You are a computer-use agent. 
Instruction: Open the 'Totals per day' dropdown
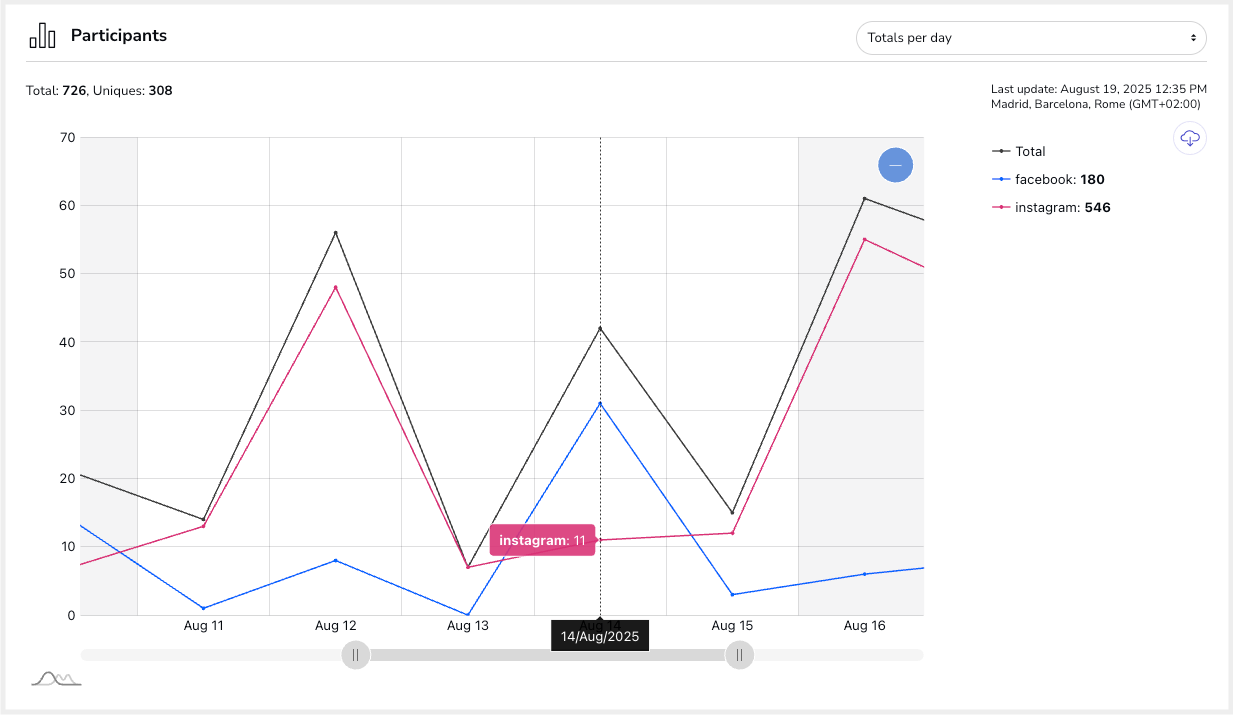1031,38
